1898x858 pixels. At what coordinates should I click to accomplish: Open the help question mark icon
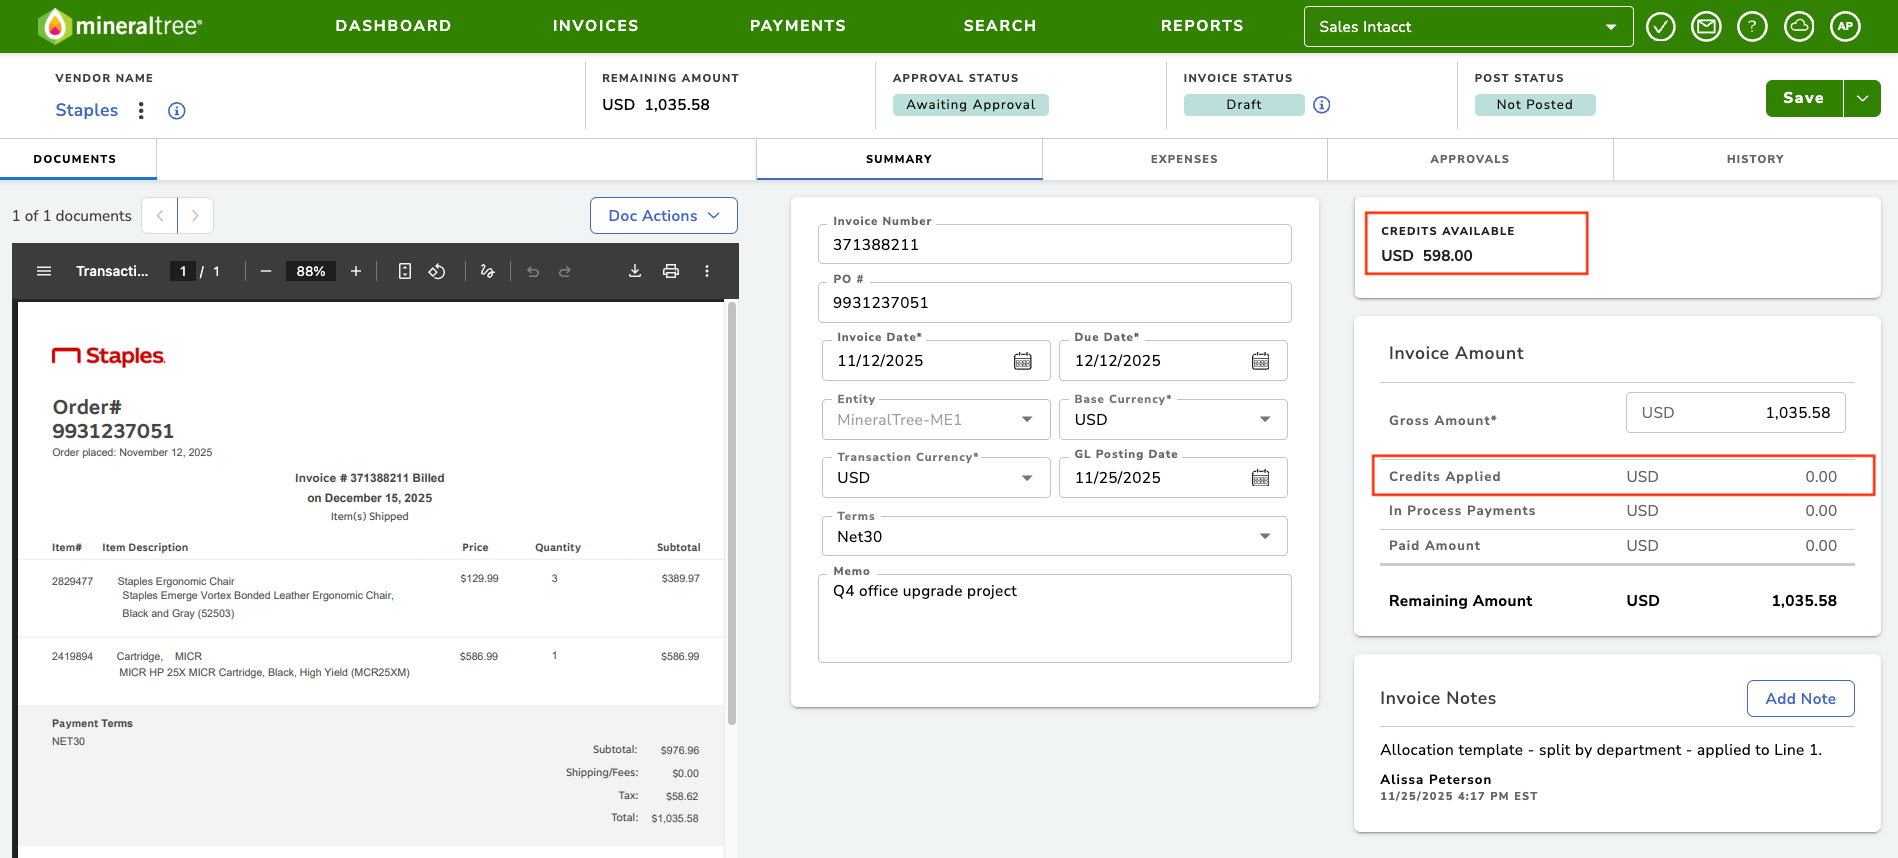(x=1752, y=27)
